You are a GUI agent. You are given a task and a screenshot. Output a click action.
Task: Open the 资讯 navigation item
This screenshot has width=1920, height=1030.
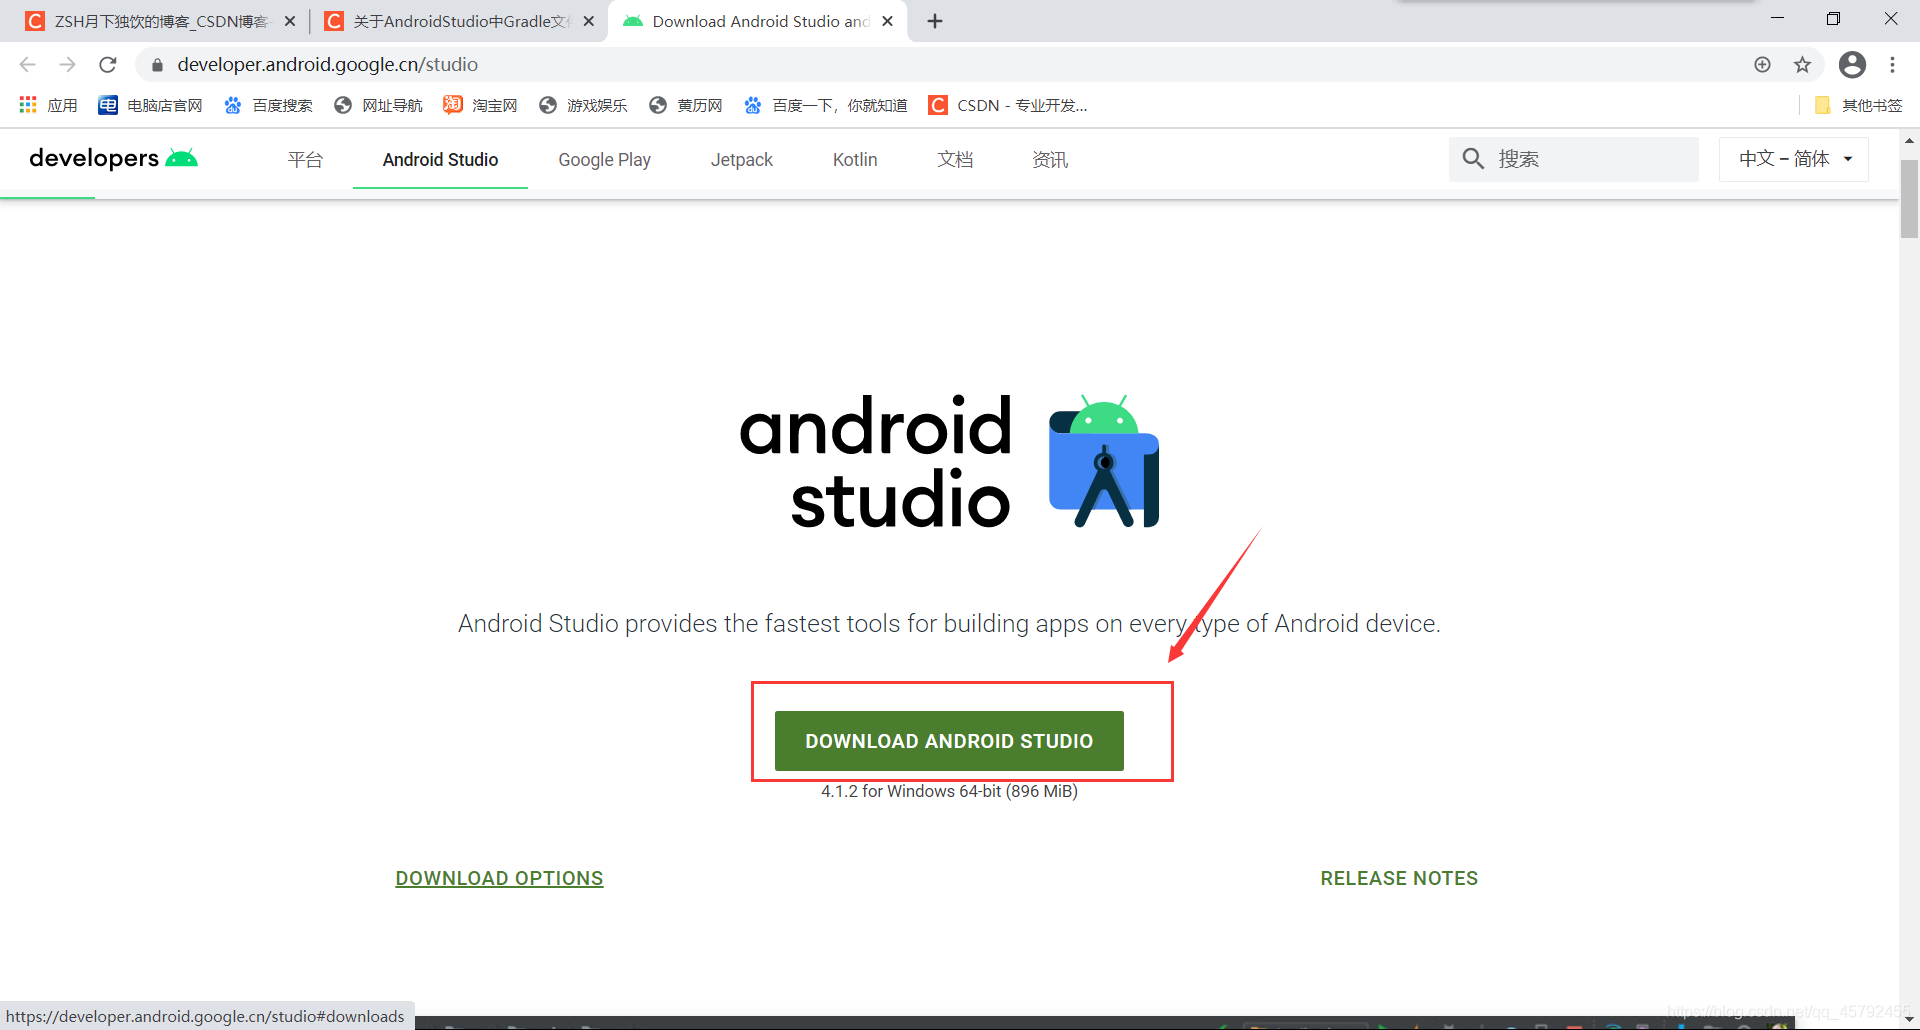[x=1050, y=160]
